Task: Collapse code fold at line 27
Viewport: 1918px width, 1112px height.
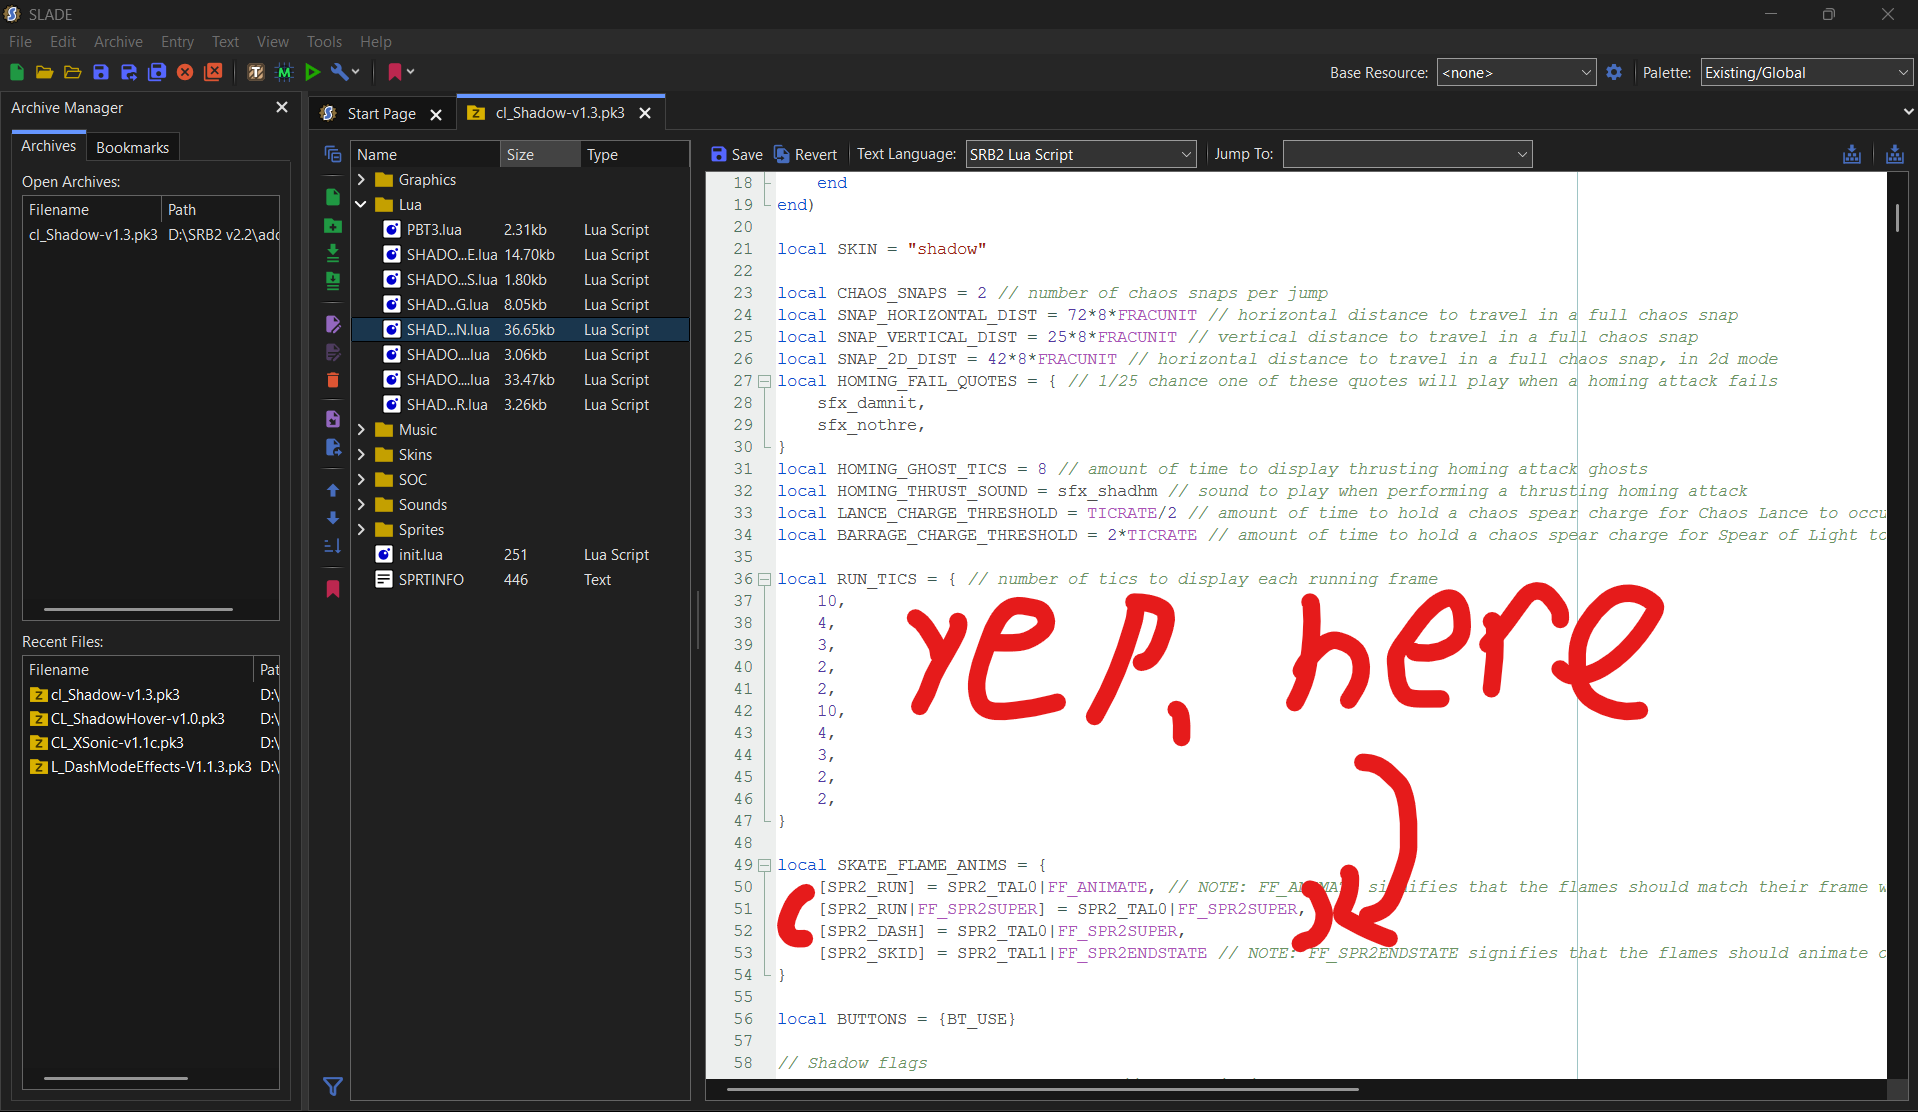Action: [x=764, y=381]
